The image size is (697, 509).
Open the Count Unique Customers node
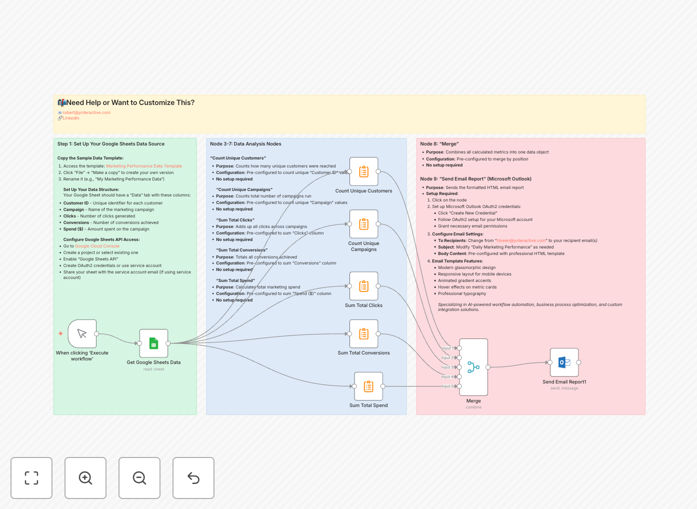tap(364, 171)
